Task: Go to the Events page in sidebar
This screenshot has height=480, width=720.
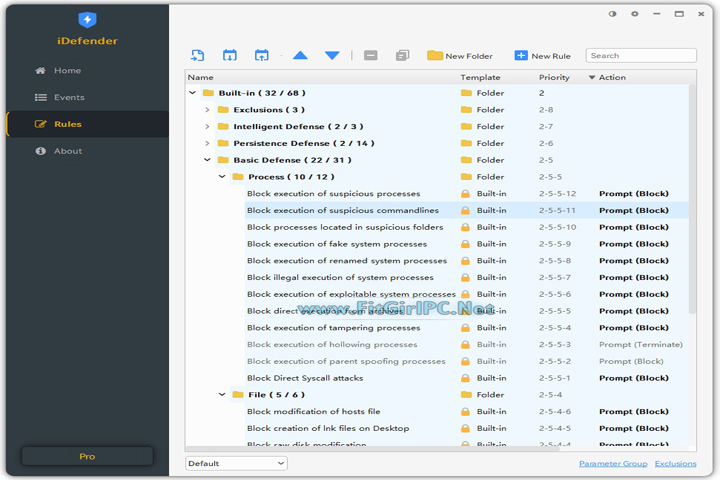Action: point(68,97)
